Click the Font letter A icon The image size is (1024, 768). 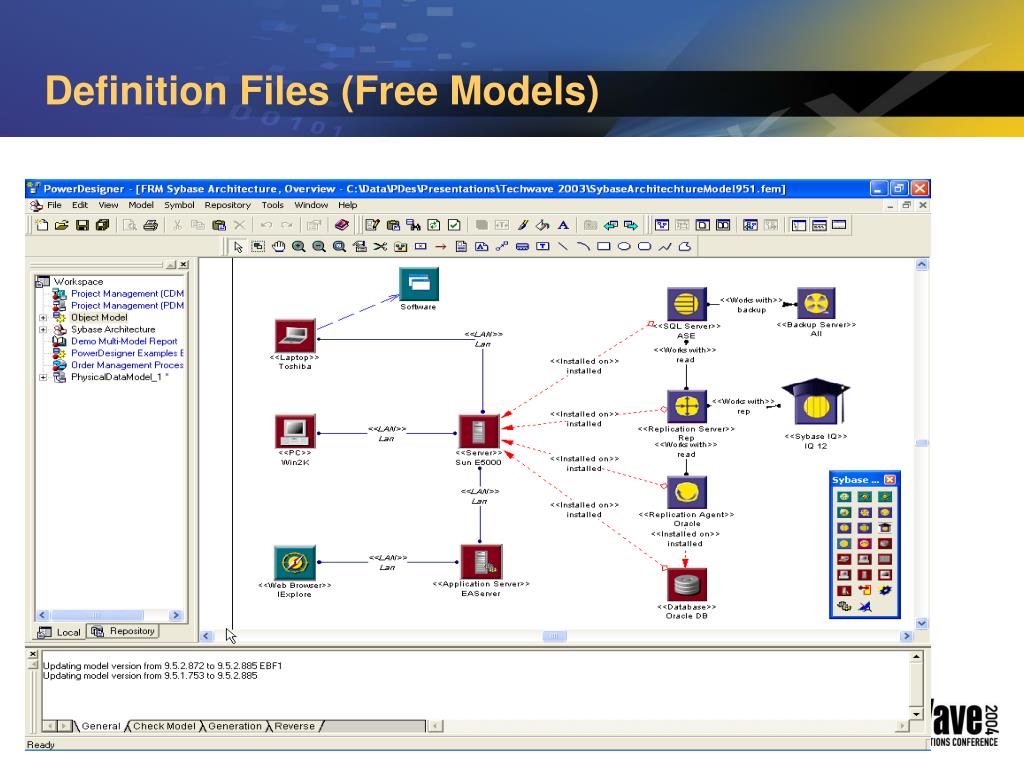[563, 225]
